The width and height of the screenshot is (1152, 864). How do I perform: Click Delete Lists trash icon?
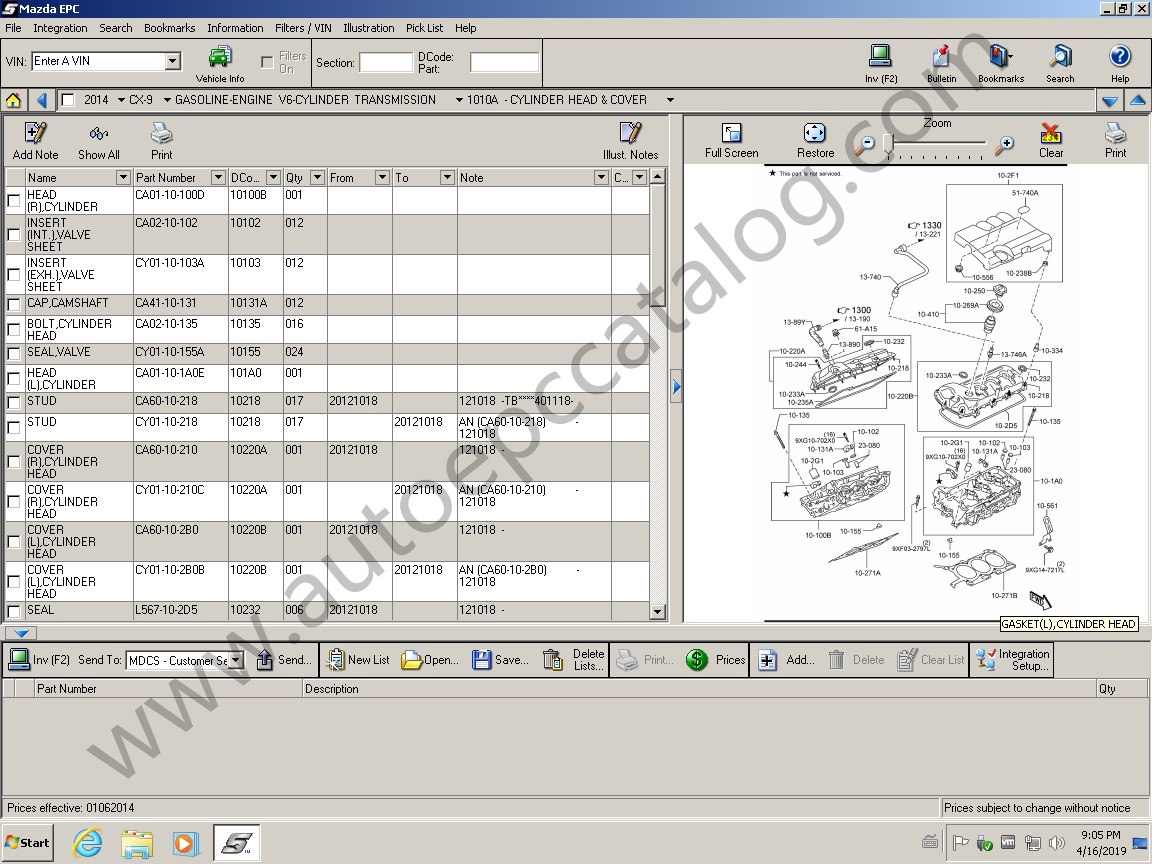point(574,660)
